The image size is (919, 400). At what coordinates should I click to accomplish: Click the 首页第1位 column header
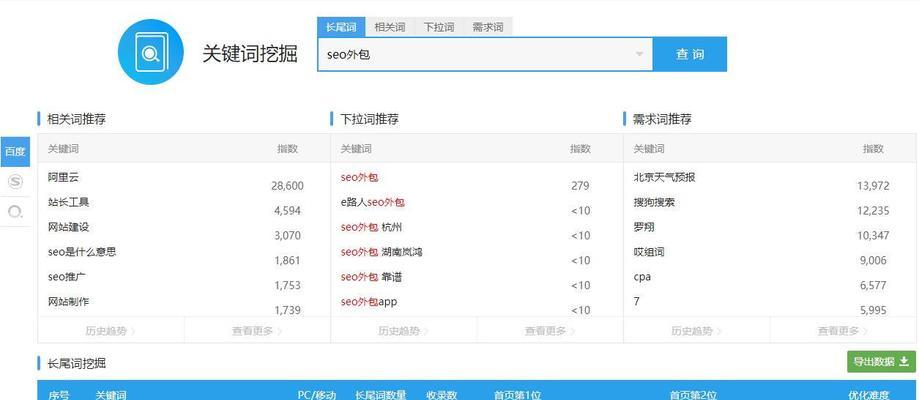click(518, 395)
